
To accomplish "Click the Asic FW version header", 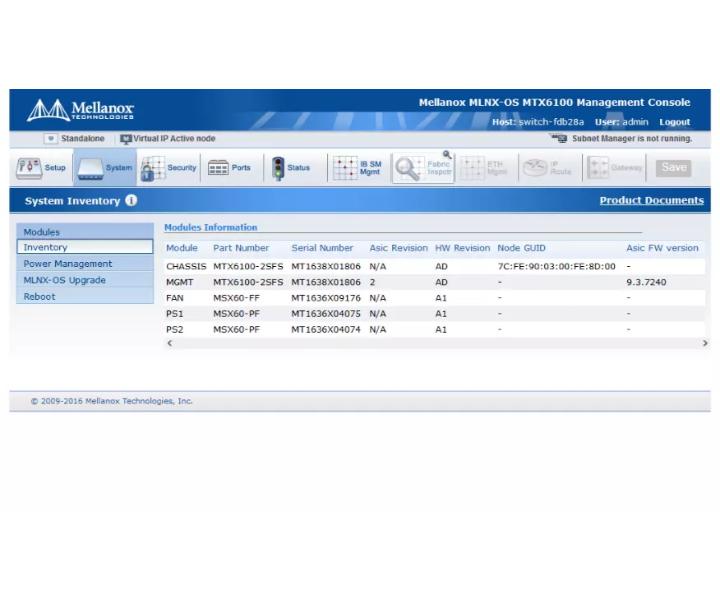I will coord(662,248).
